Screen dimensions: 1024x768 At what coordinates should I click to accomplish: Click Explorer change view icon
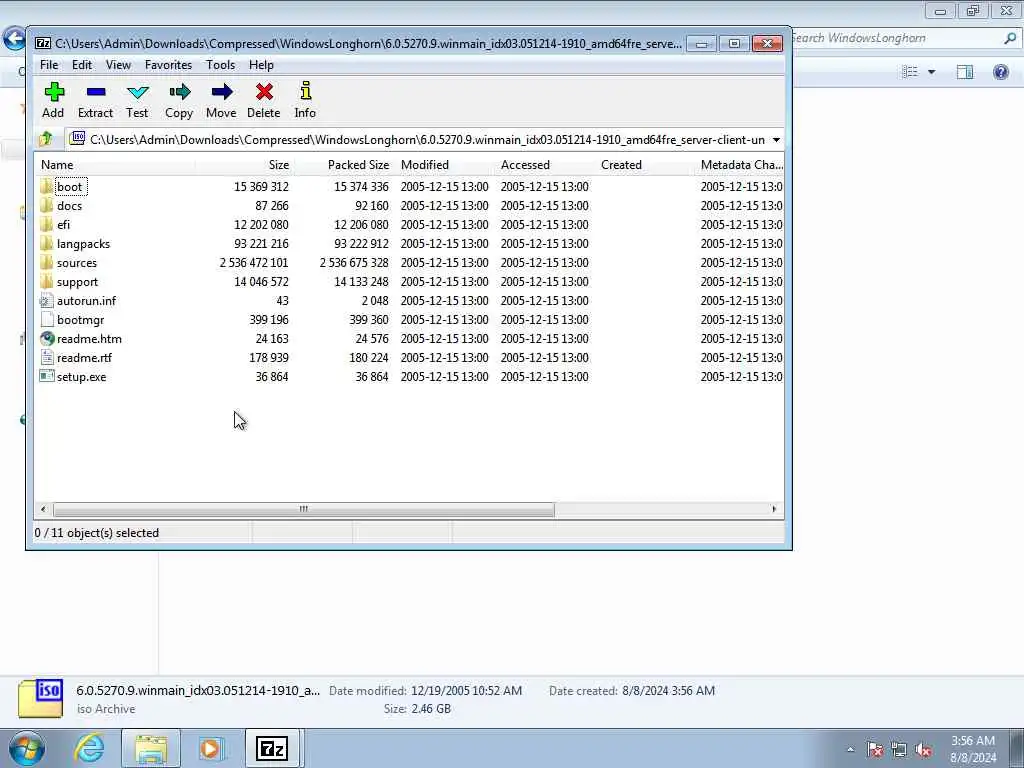point(910,72)
